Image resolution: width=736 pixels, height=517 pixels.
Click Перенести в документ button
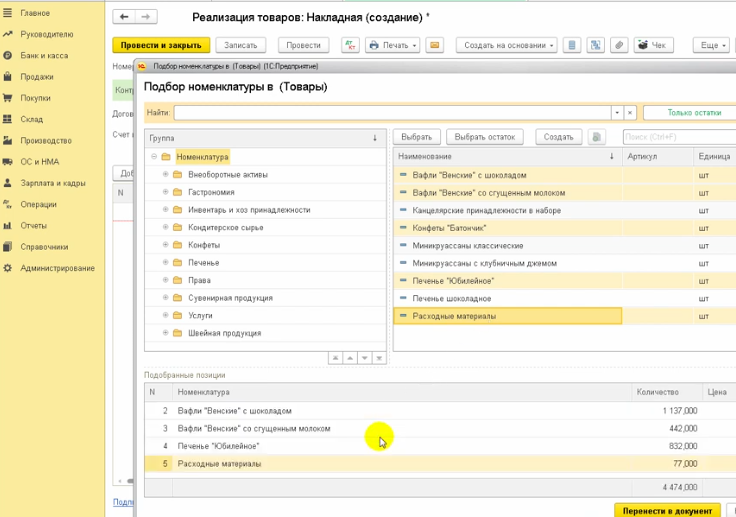(x=667, y=510)
